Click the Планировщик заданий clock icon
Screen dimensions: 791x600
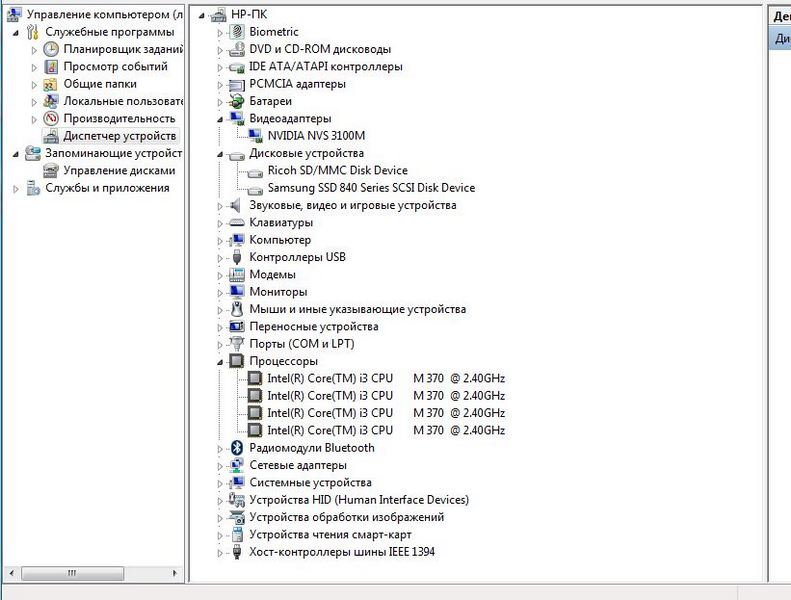pos(51,49)
